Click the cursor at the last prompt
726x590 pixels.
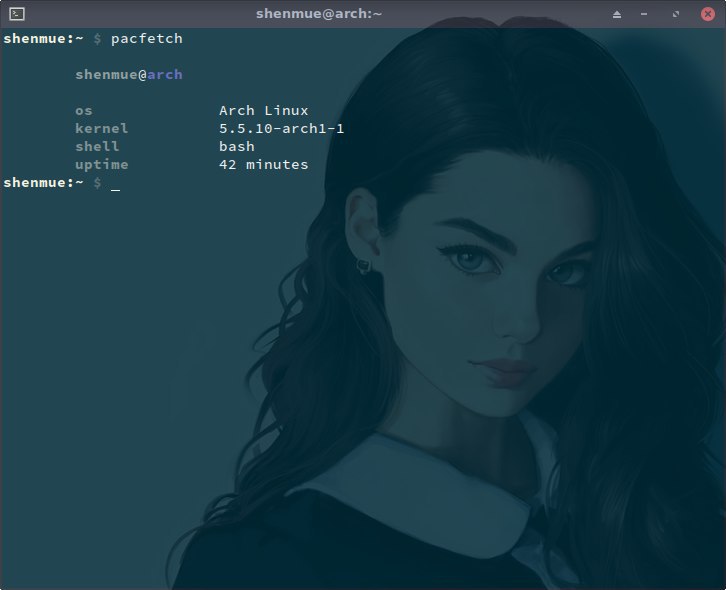click(x=115, y=188)
